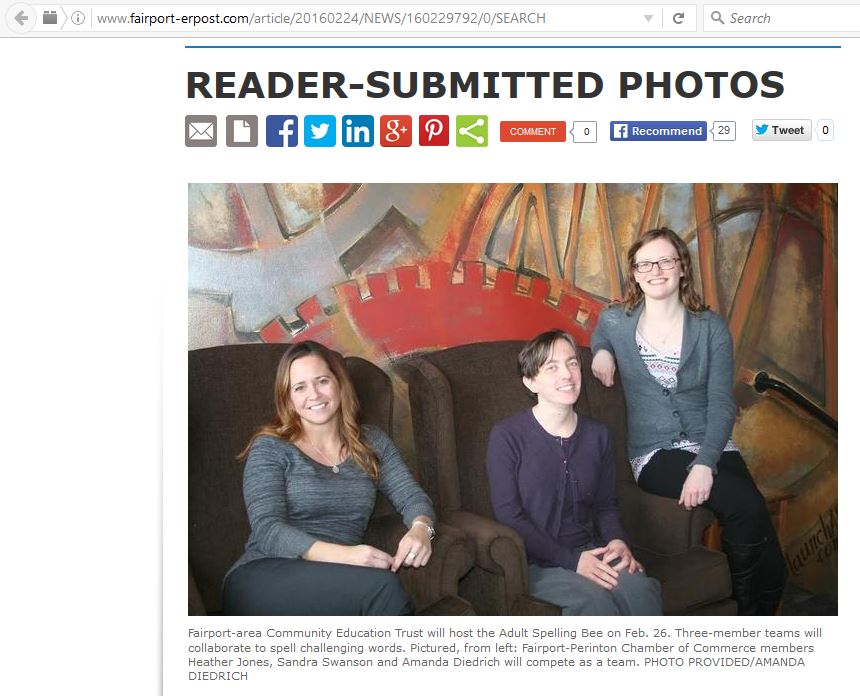The height and width of the screenshot is (696, 860).
Task: Go back with browser back arrow
Action: 21,18
